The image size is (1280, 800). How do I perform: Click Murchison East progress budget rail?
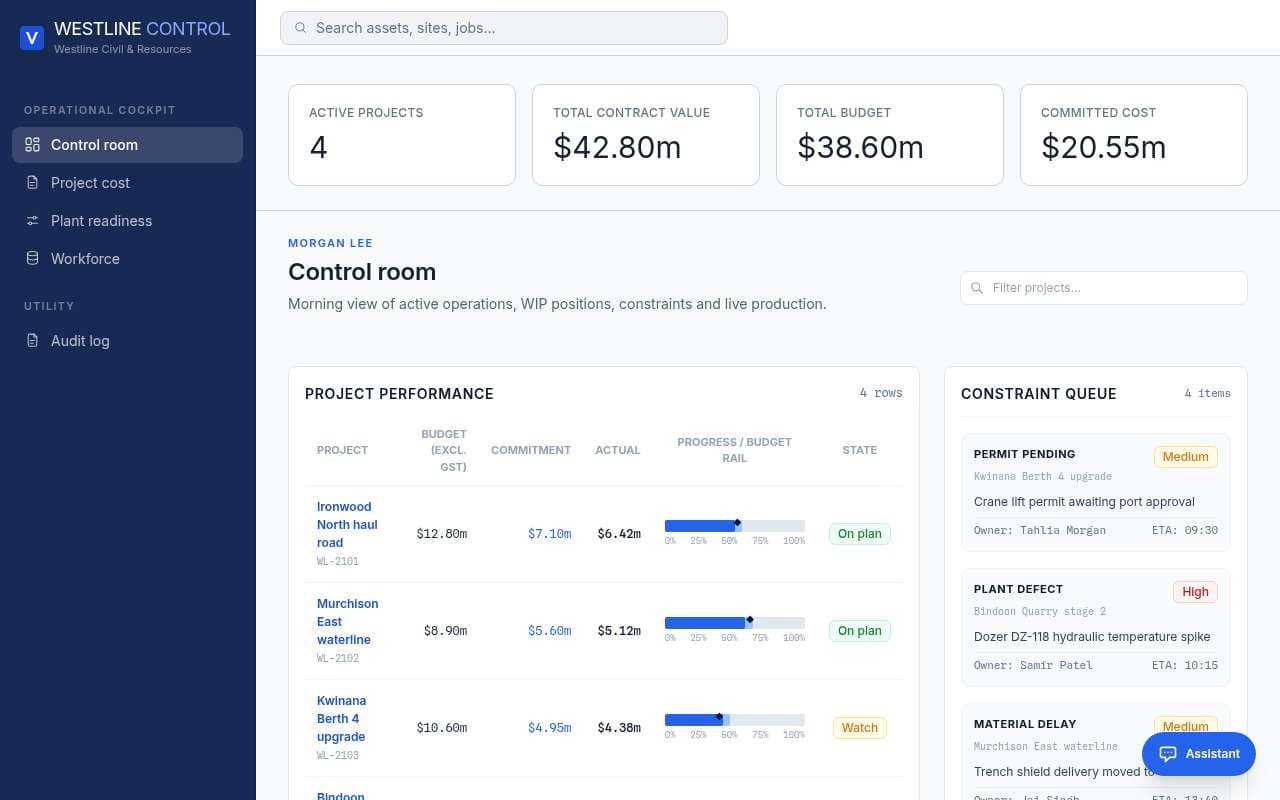pyautogui.click(x=735, y=623)
